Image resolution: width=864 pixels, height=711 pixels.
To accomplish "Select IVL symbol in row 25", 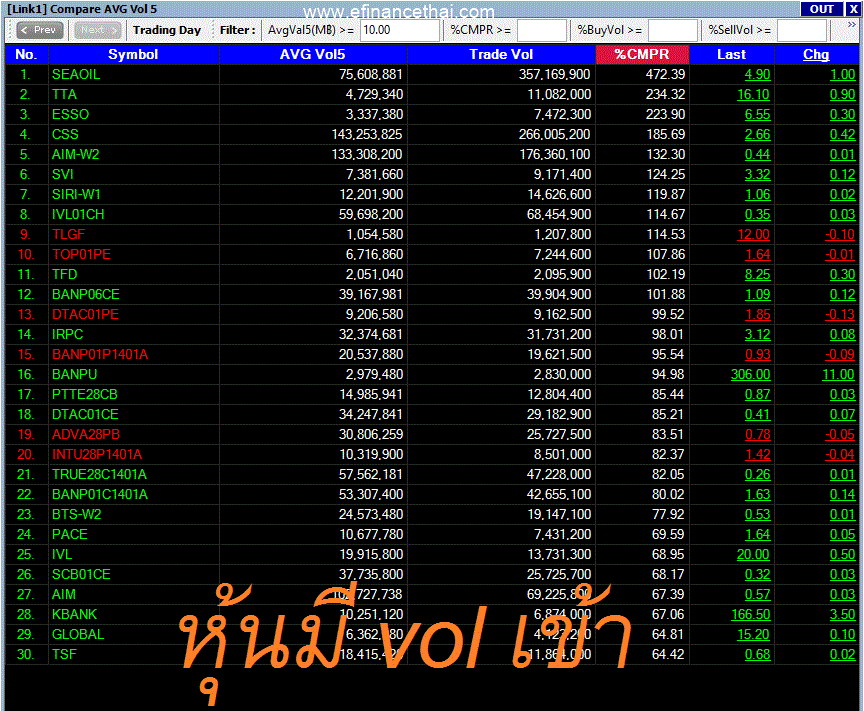I will coord(62,554).
